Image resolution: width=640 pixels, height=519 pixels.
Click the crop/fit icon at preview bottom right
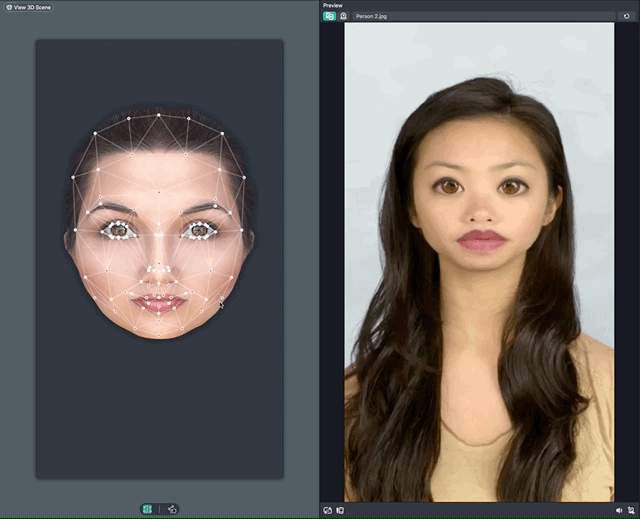631,510
